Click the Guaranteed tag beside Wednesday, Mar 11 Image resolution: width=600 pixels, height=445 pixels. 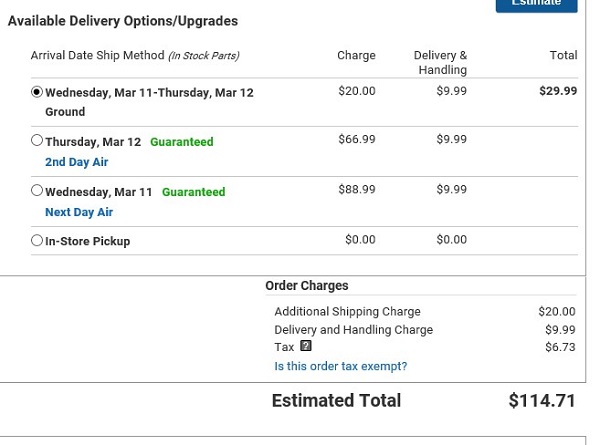point(193,192)
